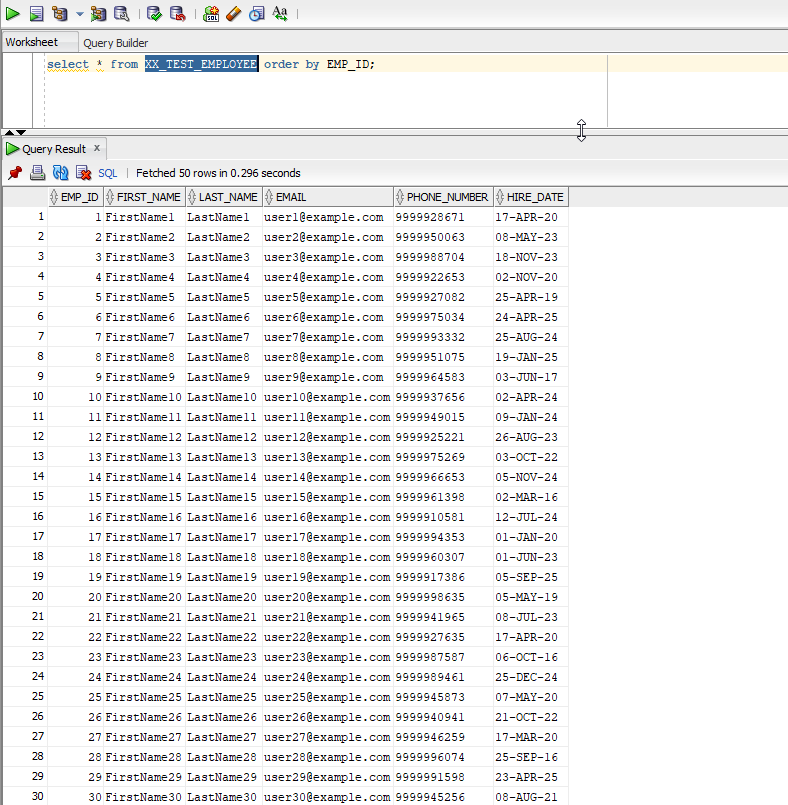Select the Worksheet tab
Screen dimensions: 788x805
31,42
